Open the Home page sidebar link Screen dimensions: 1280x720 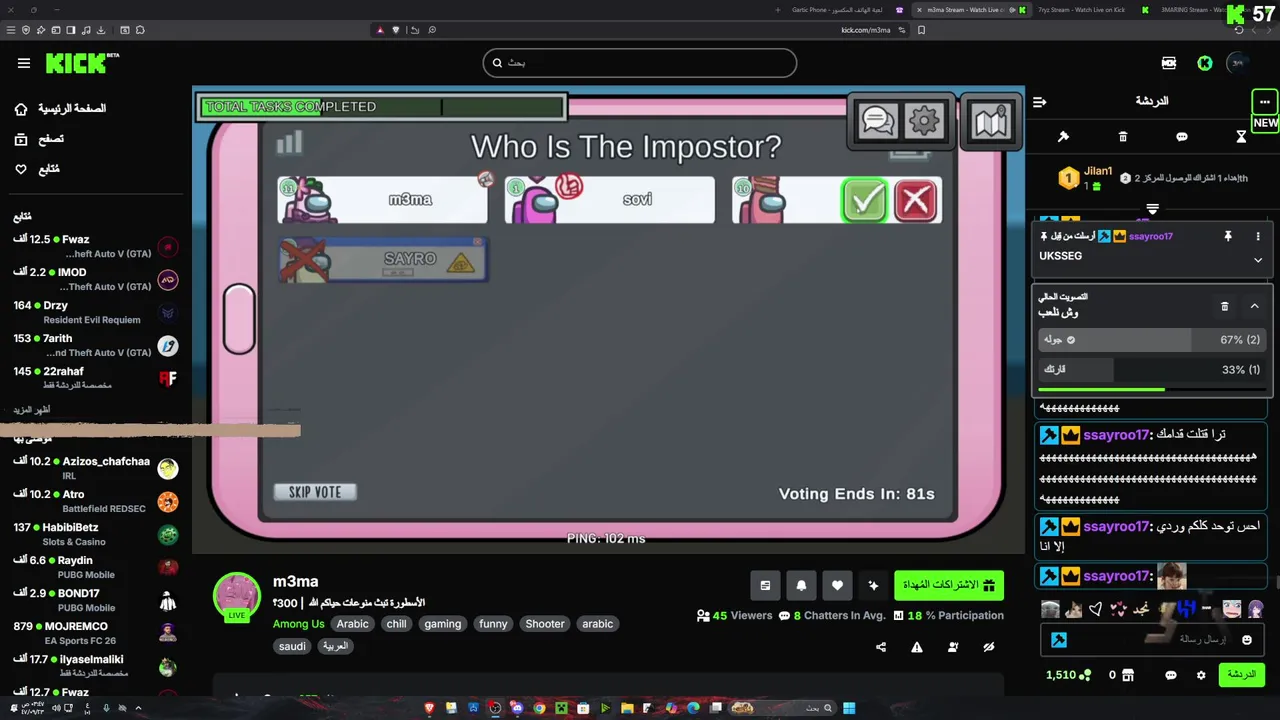[x=60, y=108]
